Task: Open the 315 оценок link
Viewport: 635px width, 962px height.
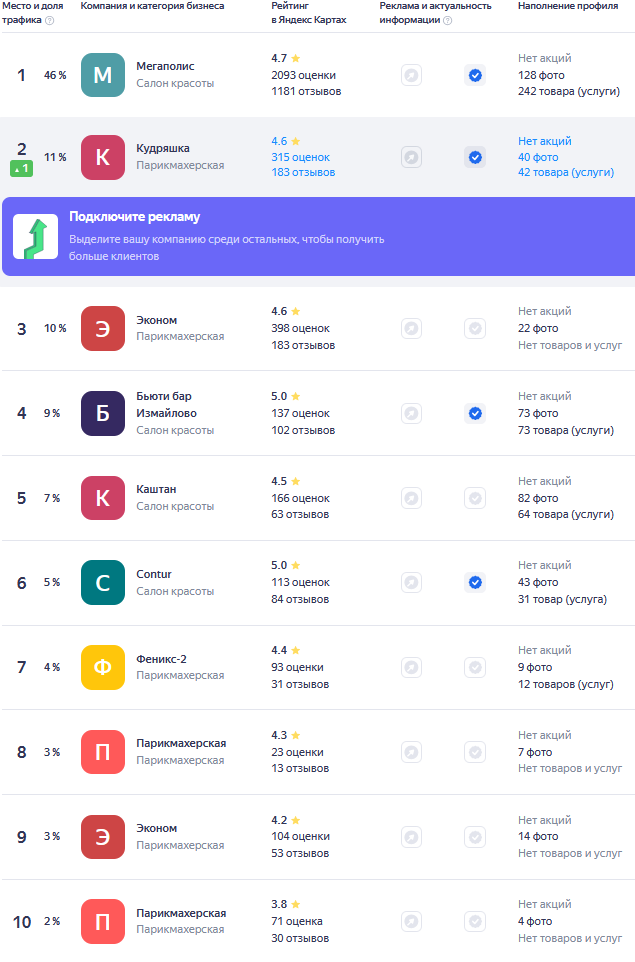Action: pyautogui.click(x=301, y=157)
